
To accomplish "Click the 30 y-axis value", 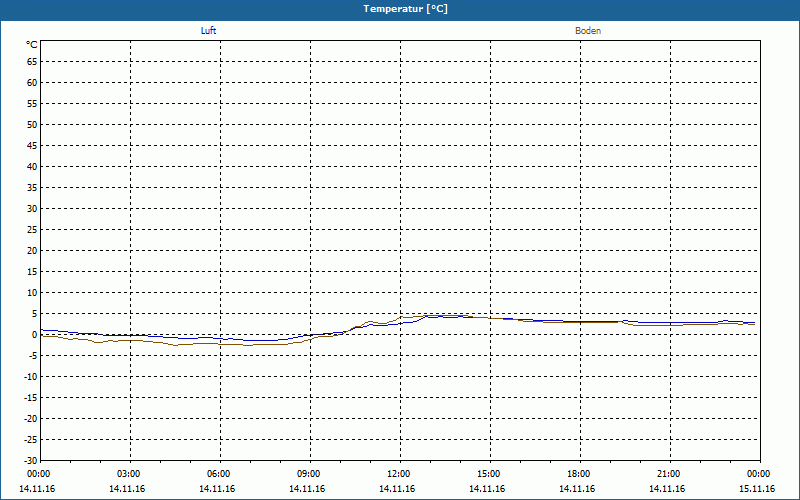I will [x=32, y=209].
